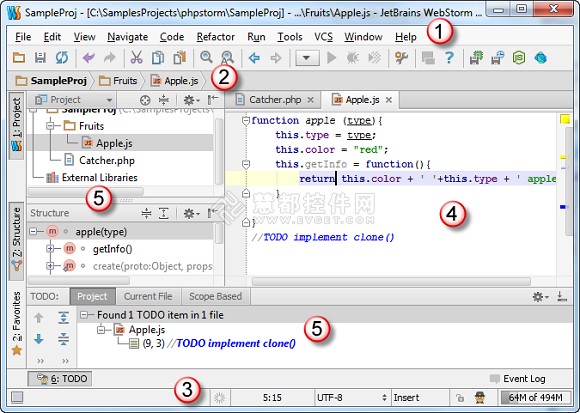Image resolution: width=580 pixels, height=413 pixels.
Task: Toggle the 1: Project side tool button
Action: [16, 126]
